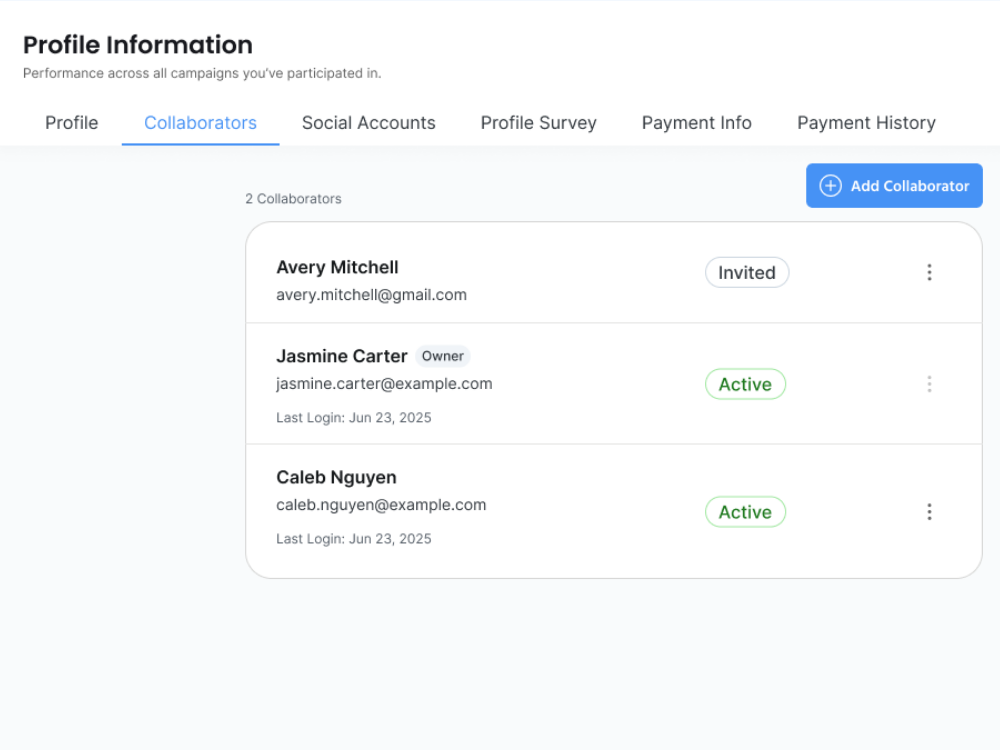View the Payment History tab

coord(866,123)
